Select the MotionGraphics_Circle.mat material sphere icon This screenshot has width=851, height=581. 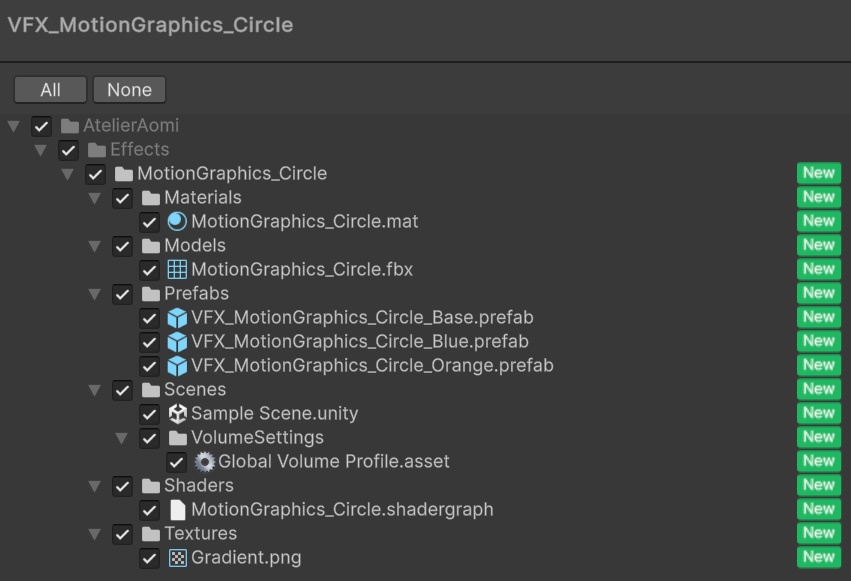[175, 221]
